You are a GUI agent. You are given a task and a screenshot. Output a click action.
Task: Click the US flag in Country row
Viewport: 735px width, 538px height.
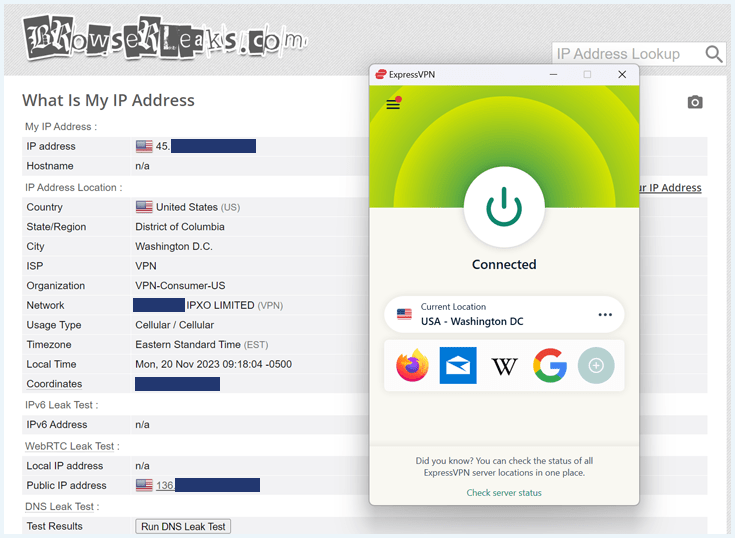[144, 207]
